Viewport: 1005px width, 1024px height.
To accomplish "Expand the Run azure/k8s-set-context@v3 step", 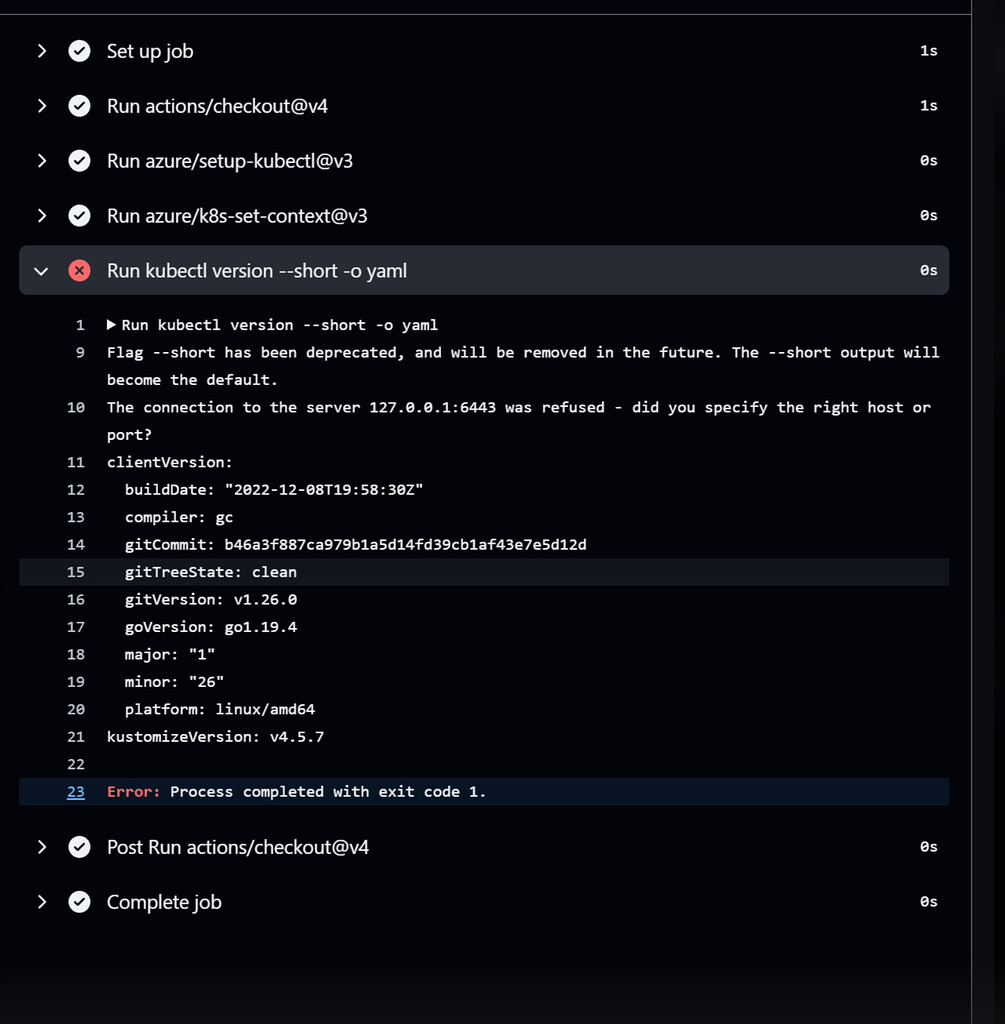I will (42, 216).
